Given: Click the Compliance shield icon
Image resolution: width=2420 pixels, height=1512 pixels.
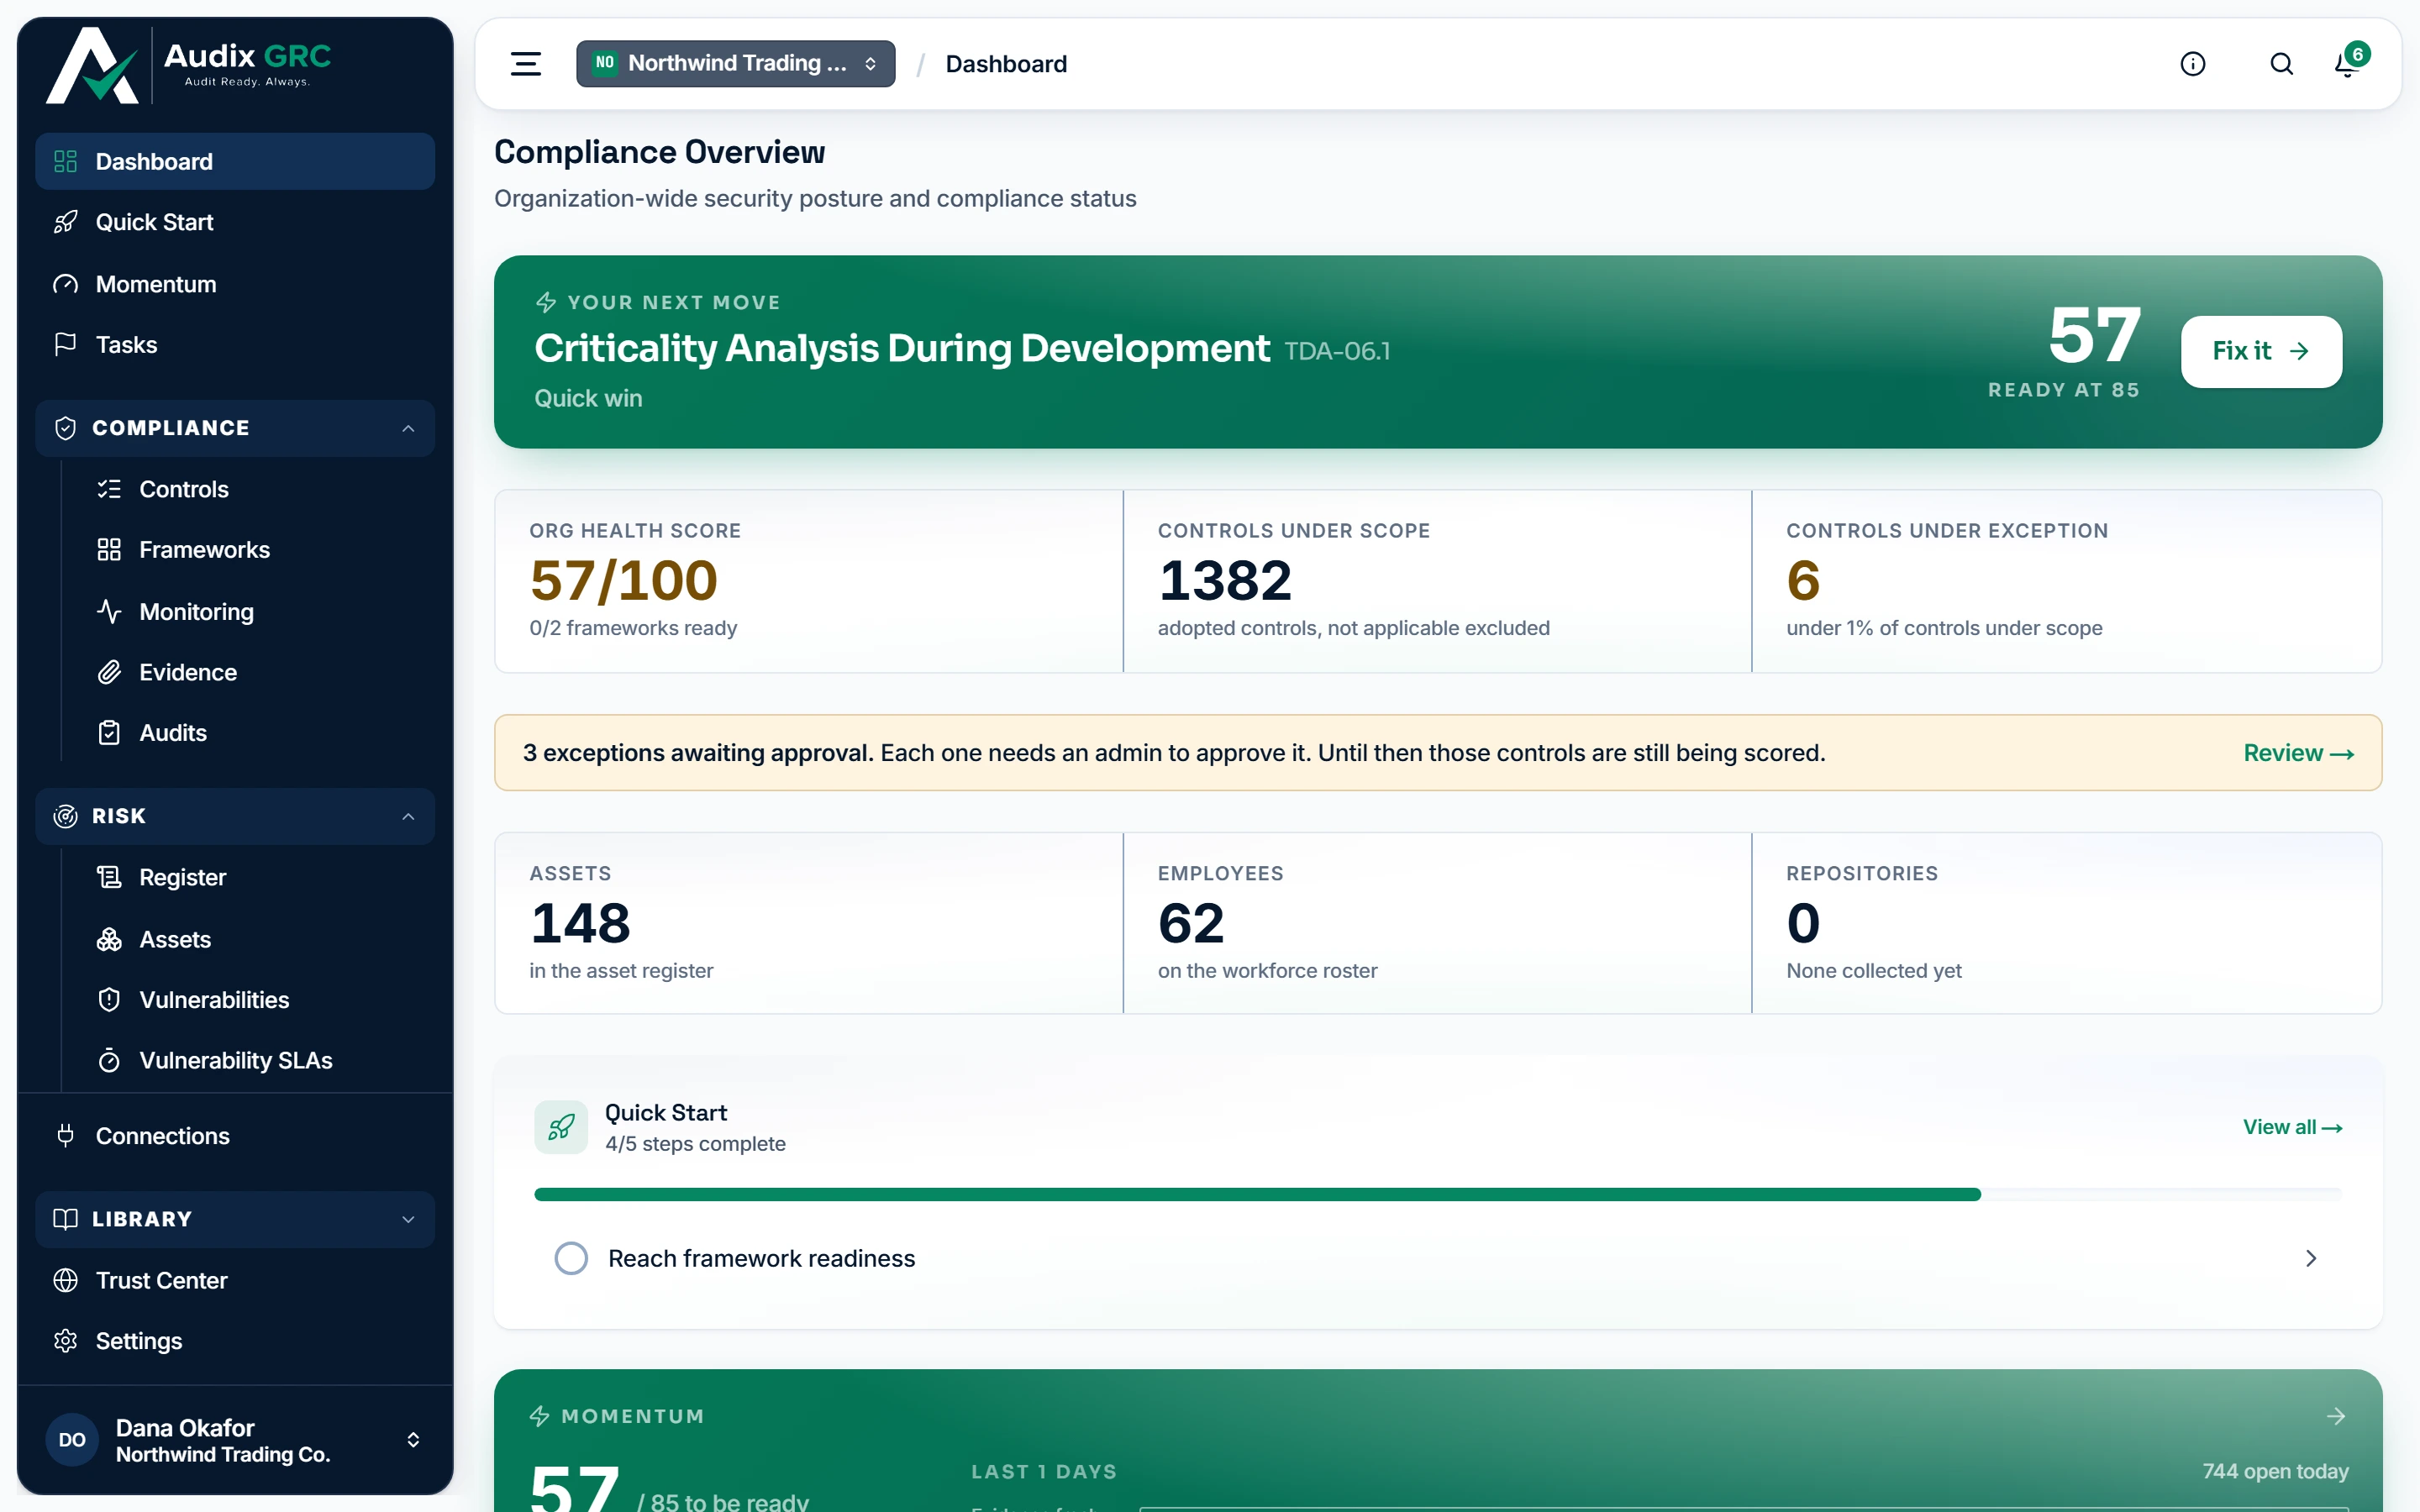Looking at the screenshot, I should 66,428.
